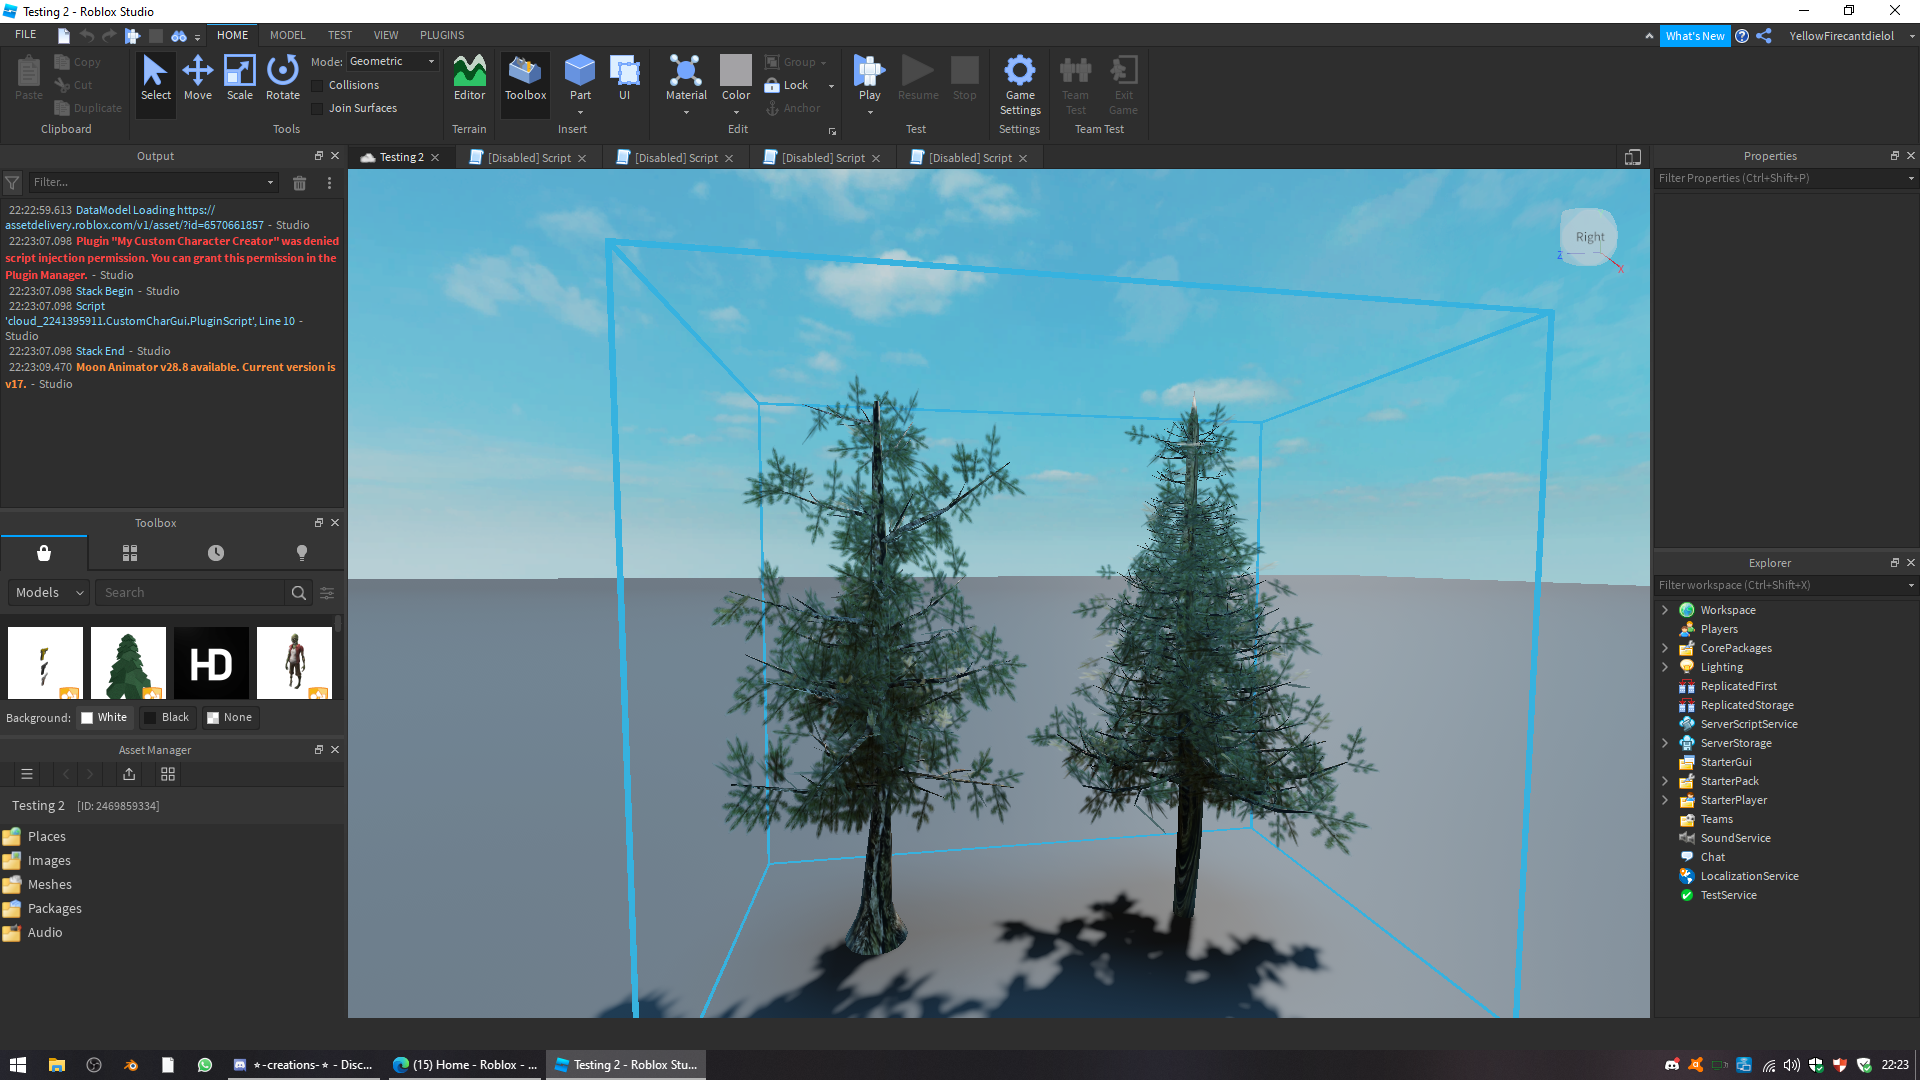Click the Toolbox search magnifier icon
This screenshot has width=1920, height=1080.
298,593
